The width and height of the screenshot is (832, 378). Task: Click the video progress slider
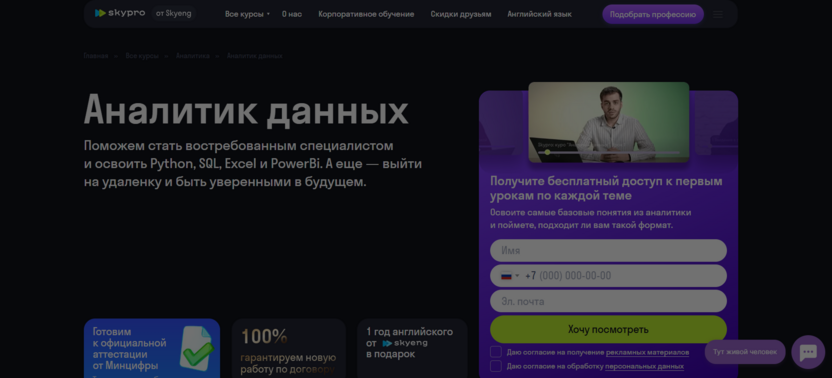tap(609, 152)
